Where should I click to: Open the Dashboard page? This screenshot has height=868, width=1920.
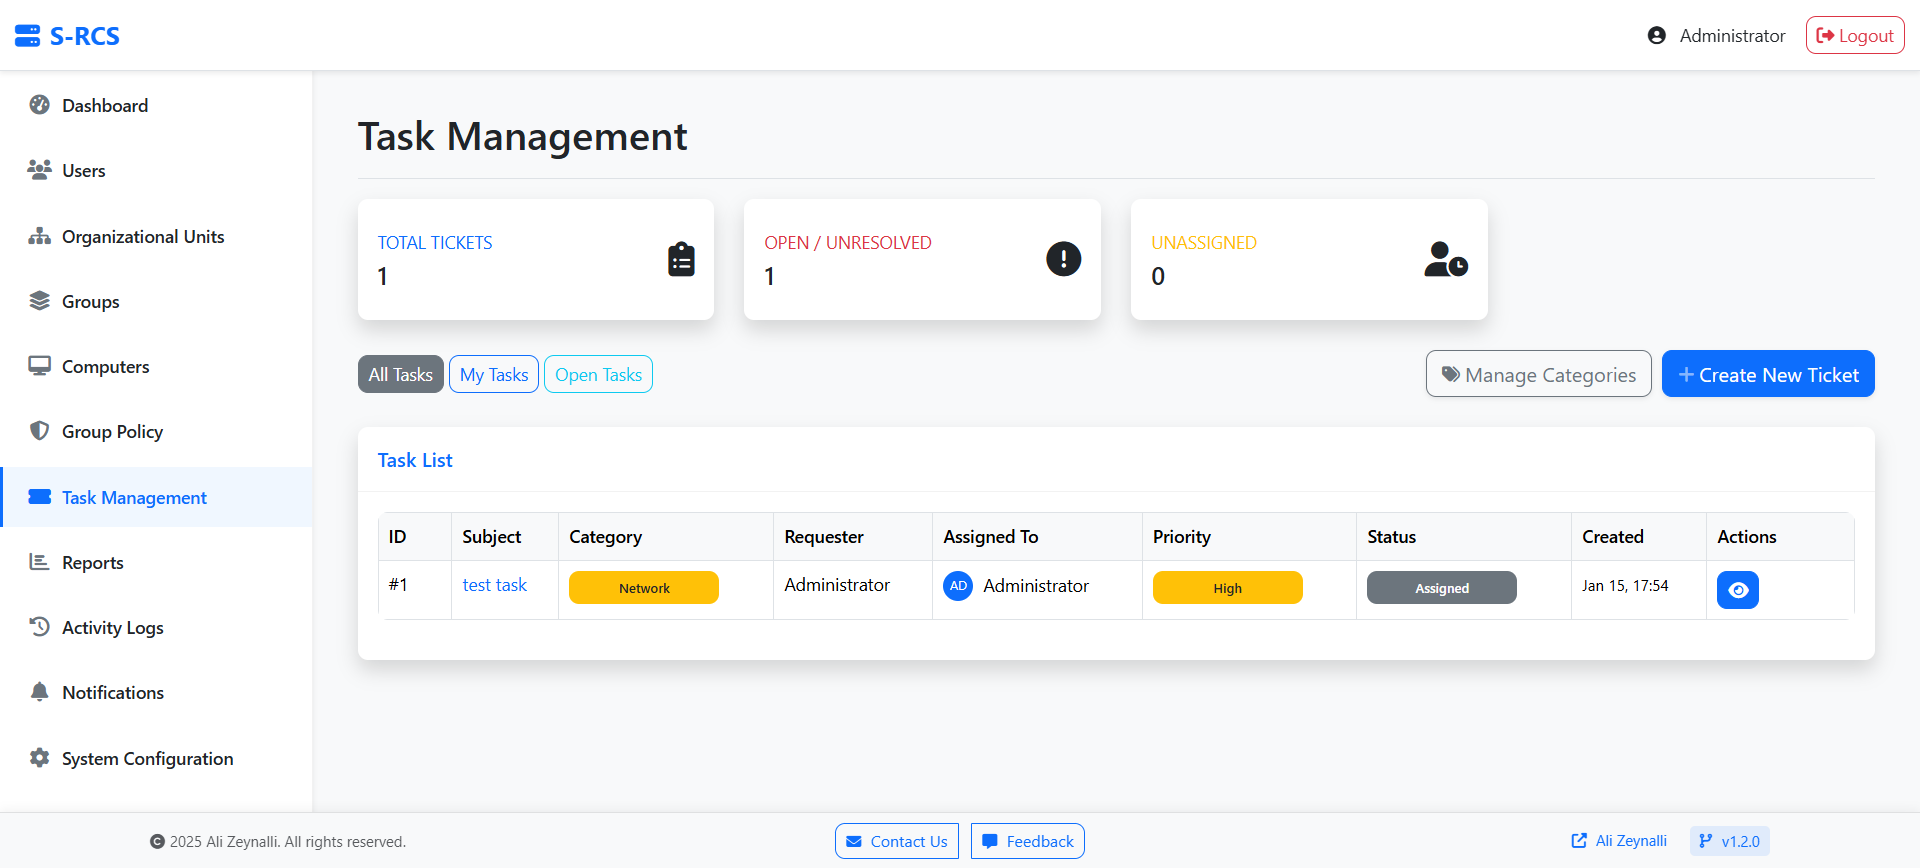point(156,105)
